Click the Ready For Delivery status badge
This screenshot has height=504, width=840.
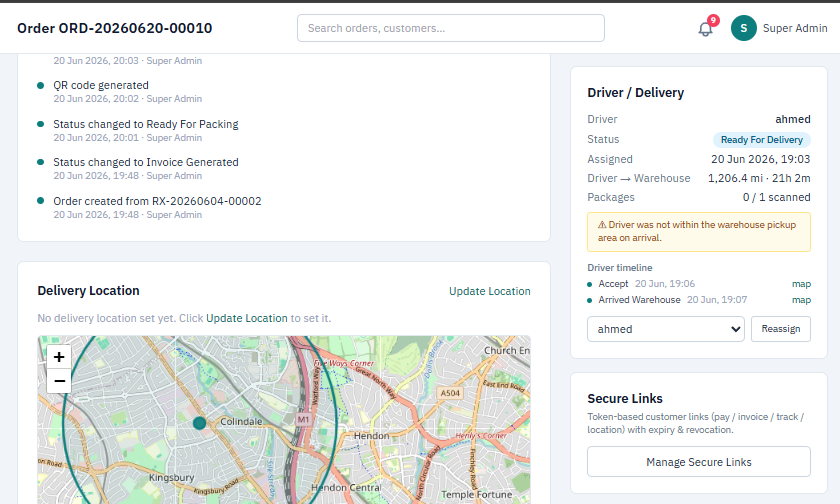point(761,140)
